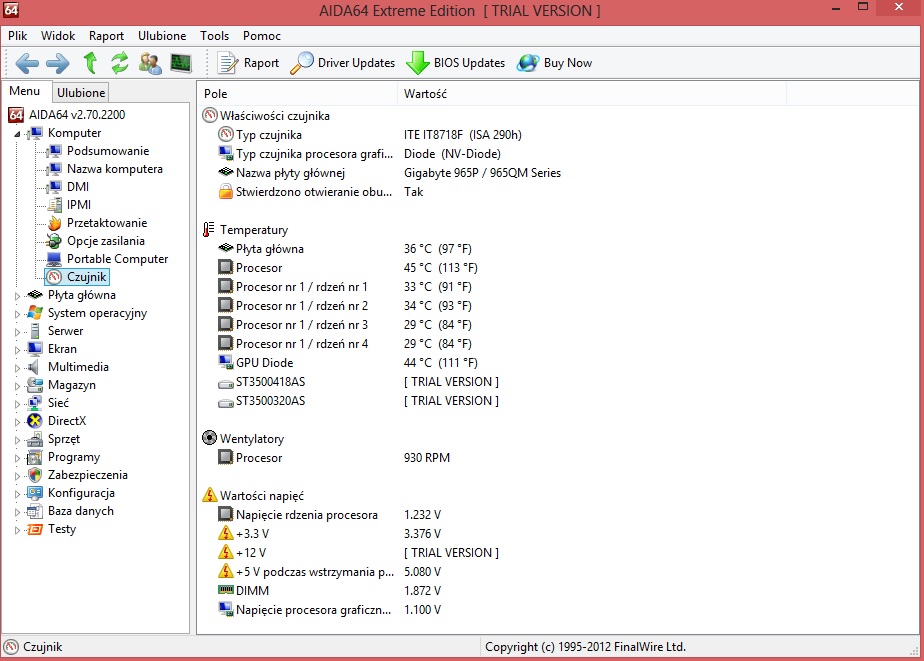Select the Właściwości czujnika group header
Image resolution: width=924 pixels, height=661 pixels.
(x=275, y=116)
